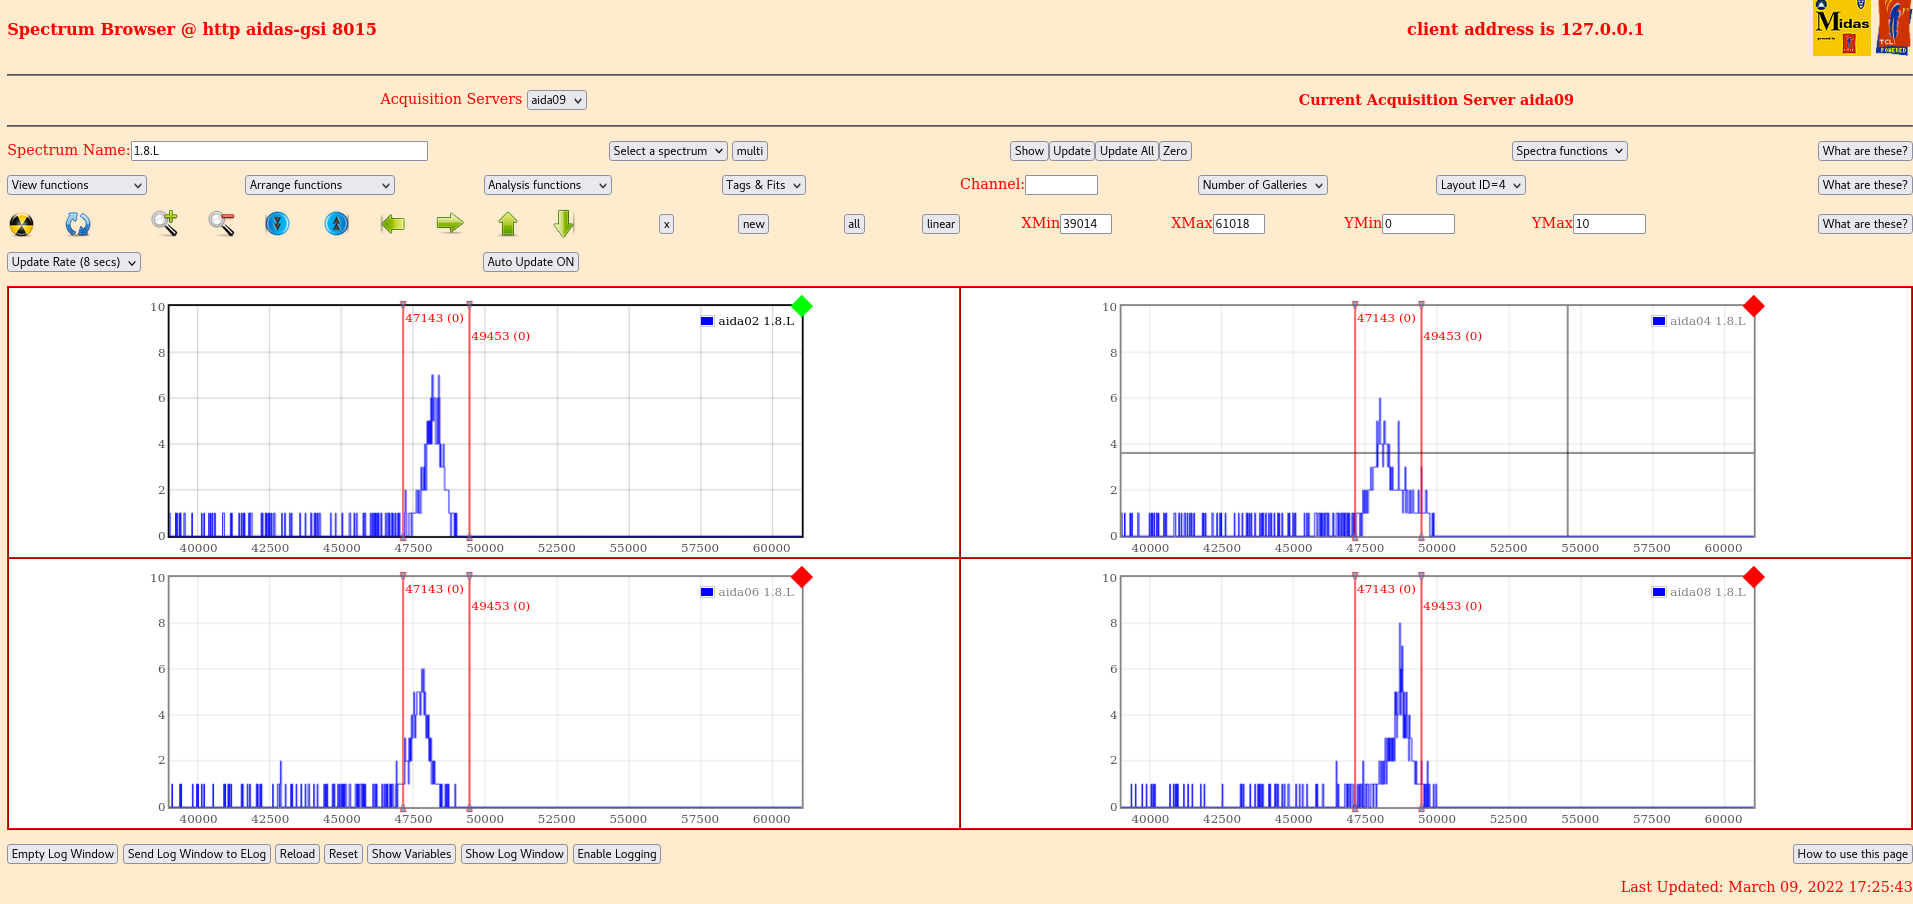
Task: Click the yellow radiation hazard icon
Action: tap(21, 224)
